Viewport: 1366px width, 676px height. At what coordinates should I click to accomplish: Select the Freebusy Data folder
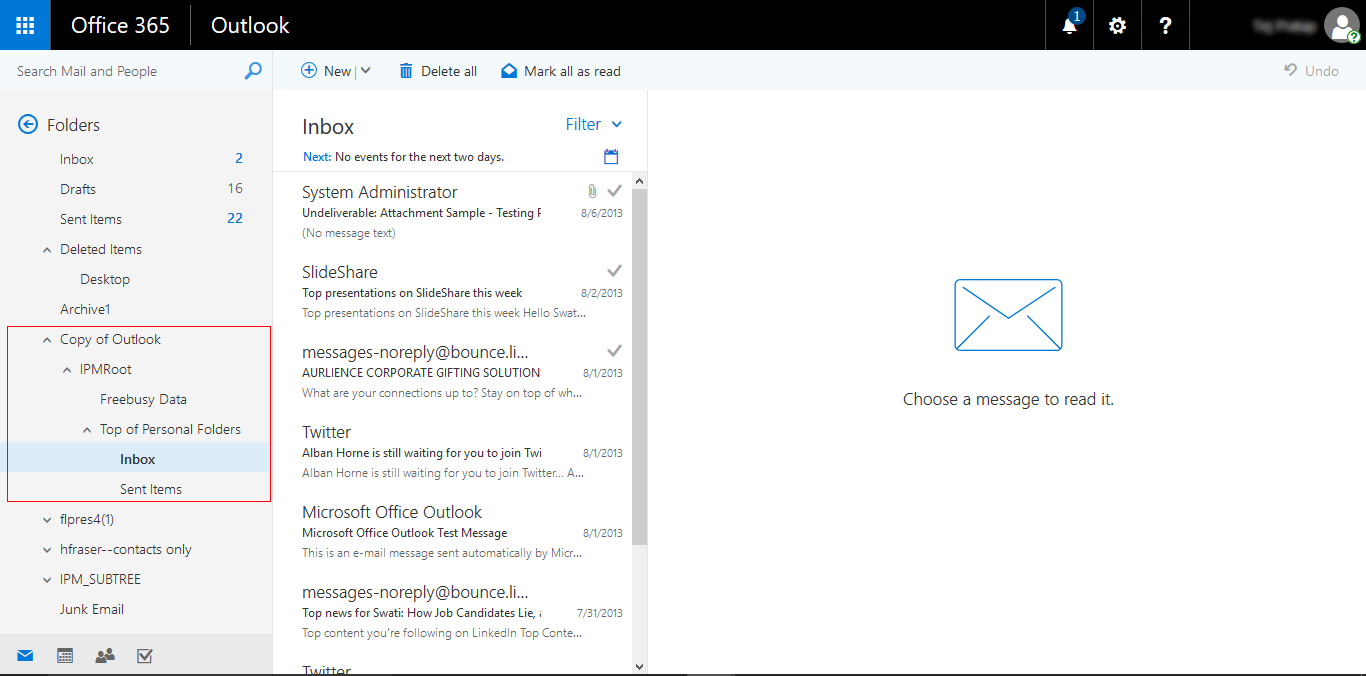[x=136, y=399]
